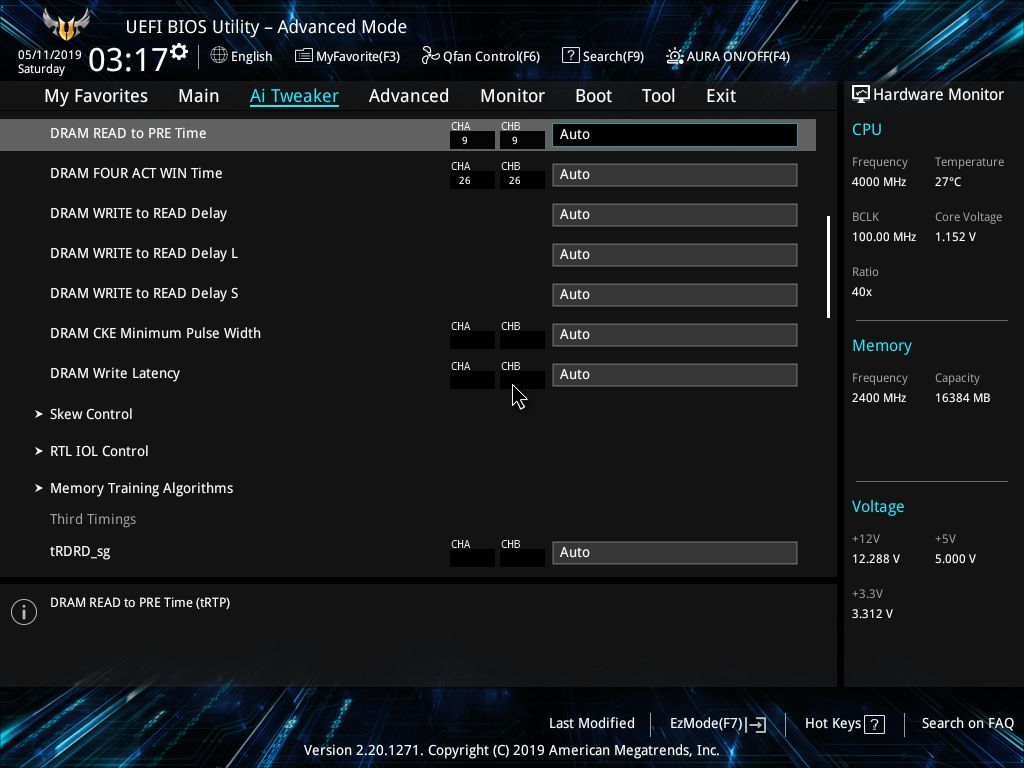
Task: Click +5V 5.000 V reading
Action: (955, 559)
